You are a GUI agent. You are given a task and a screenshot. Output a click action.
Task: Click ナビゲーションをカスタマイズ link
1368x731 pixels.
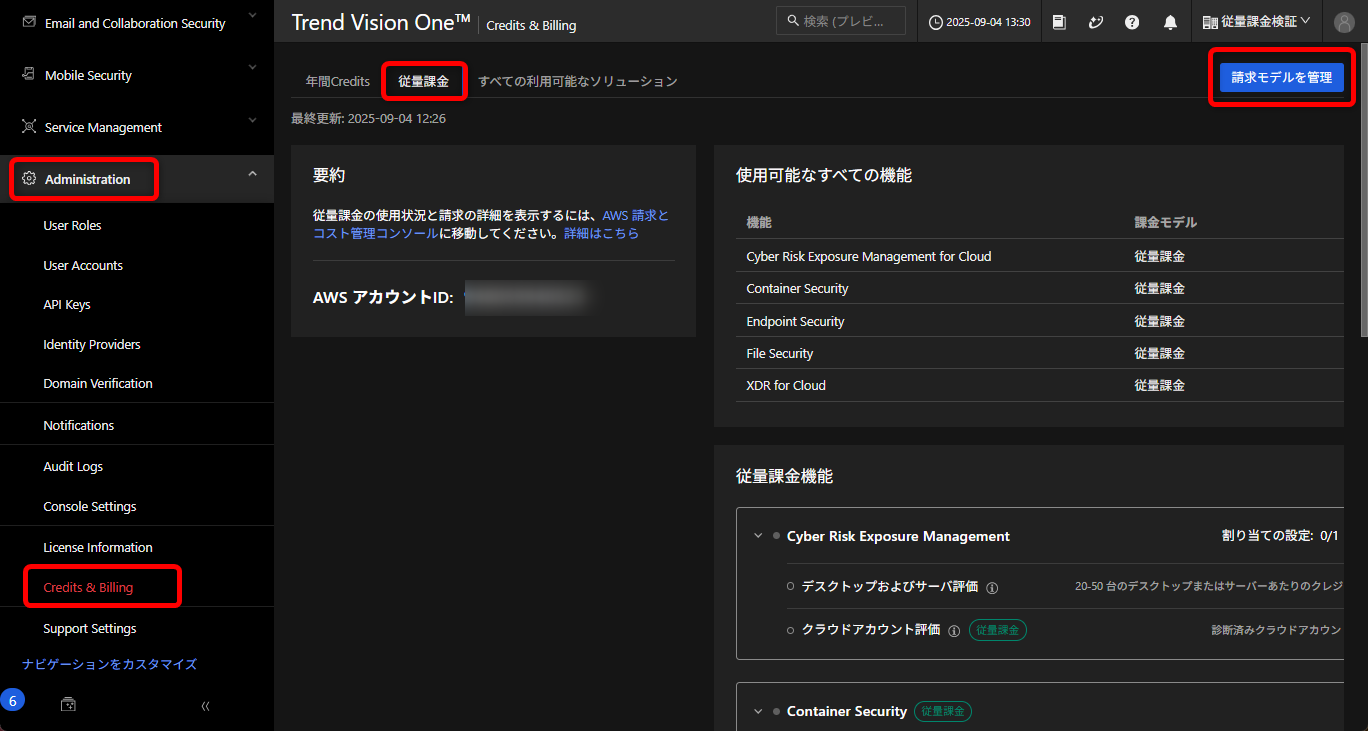pyautogui.click(x=110, y=664)
